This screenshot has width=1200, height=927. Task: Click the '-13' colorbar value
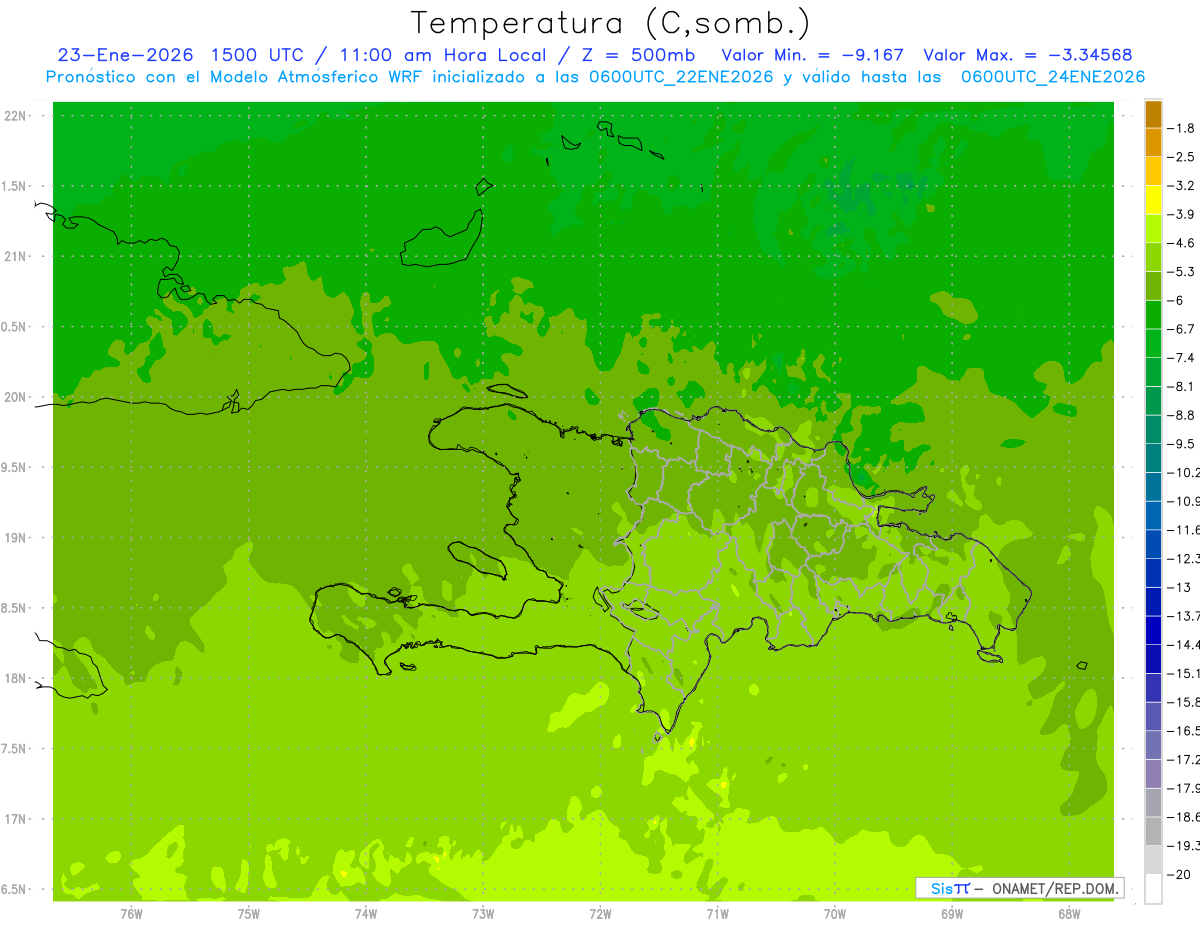point(1179,587)
